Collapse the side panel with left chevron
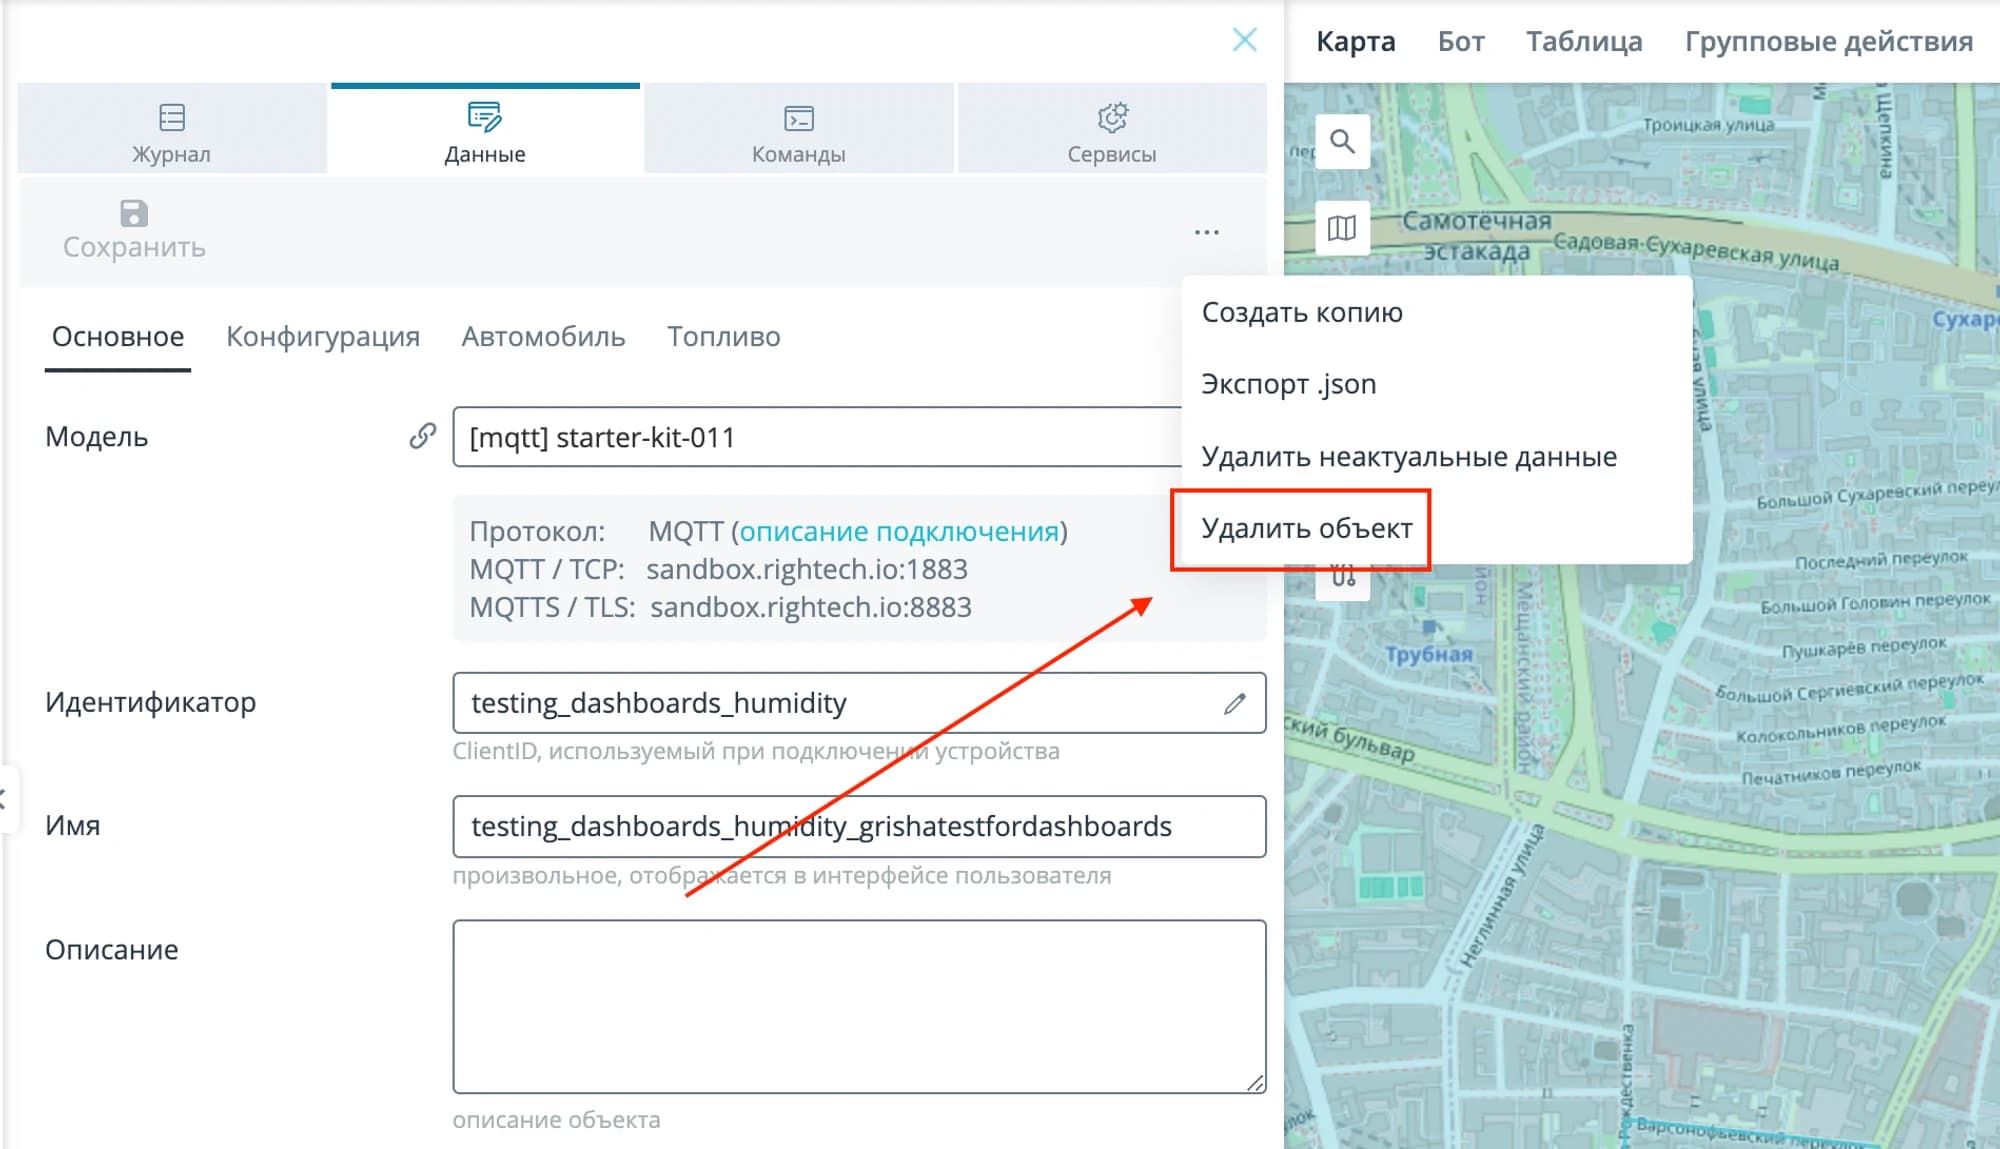Image resolution: width=2000 pixels, height=1149 pixels. (x=4, y=799)
